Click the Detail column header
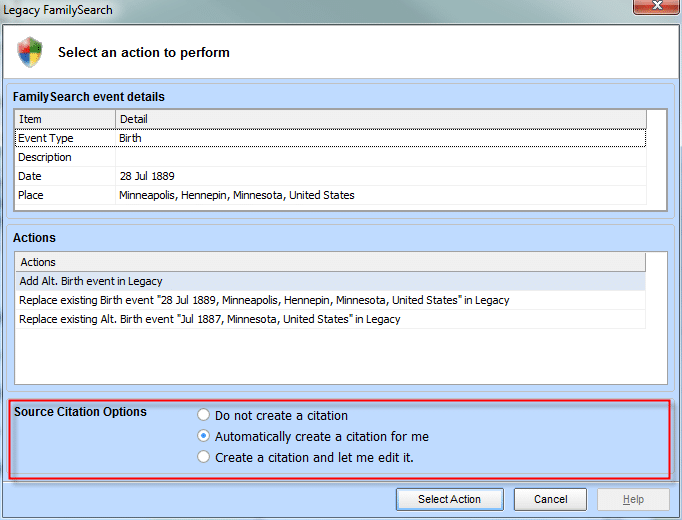Screen dimensions: 682x520 click(x=381, y=119)
